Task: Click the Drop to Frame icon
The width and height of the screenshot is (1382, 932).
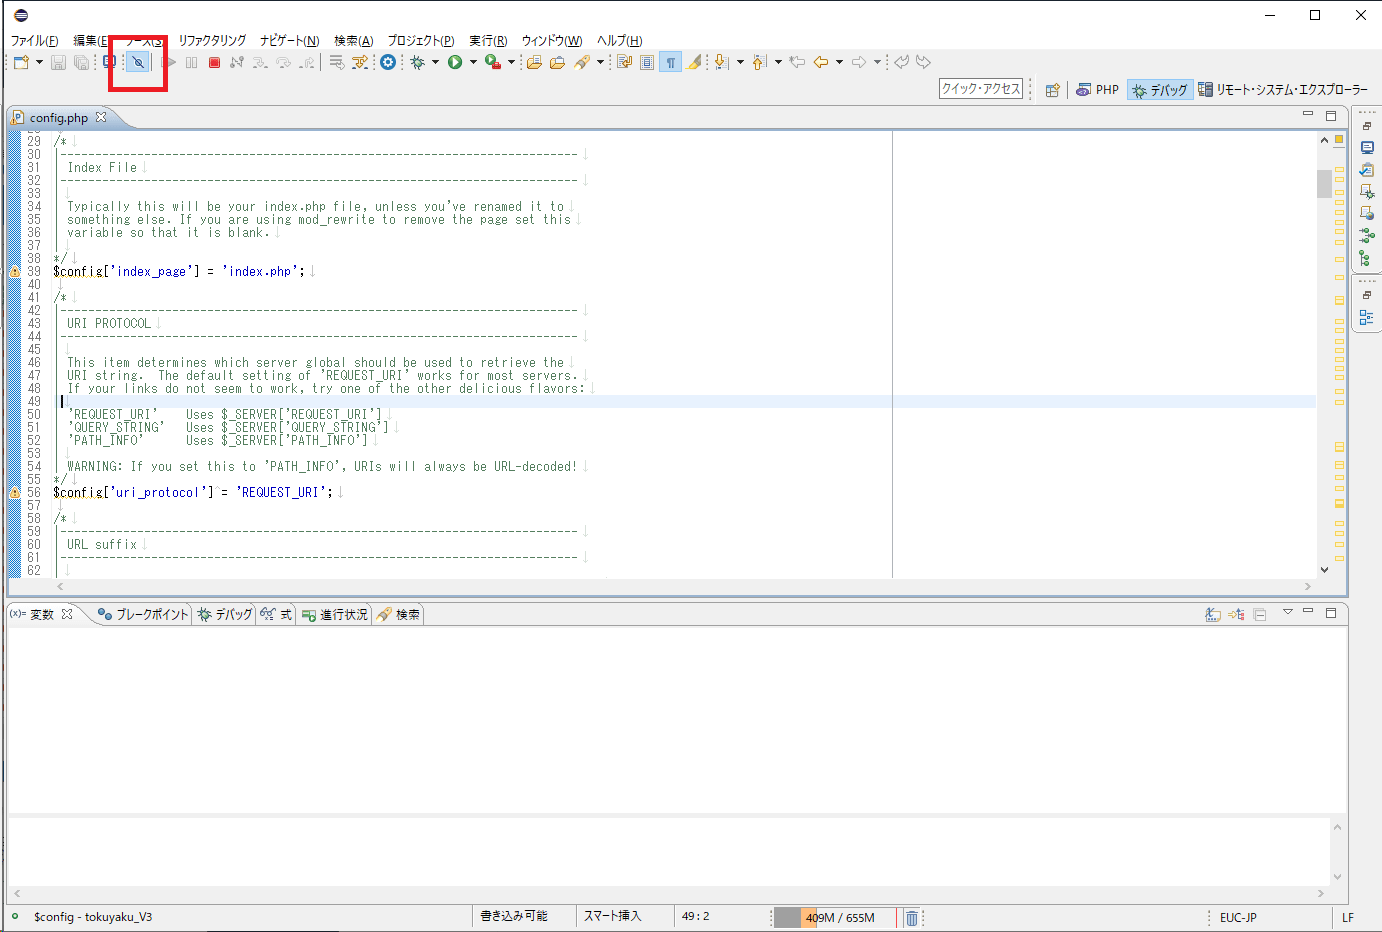Action: tap(337, 62)
